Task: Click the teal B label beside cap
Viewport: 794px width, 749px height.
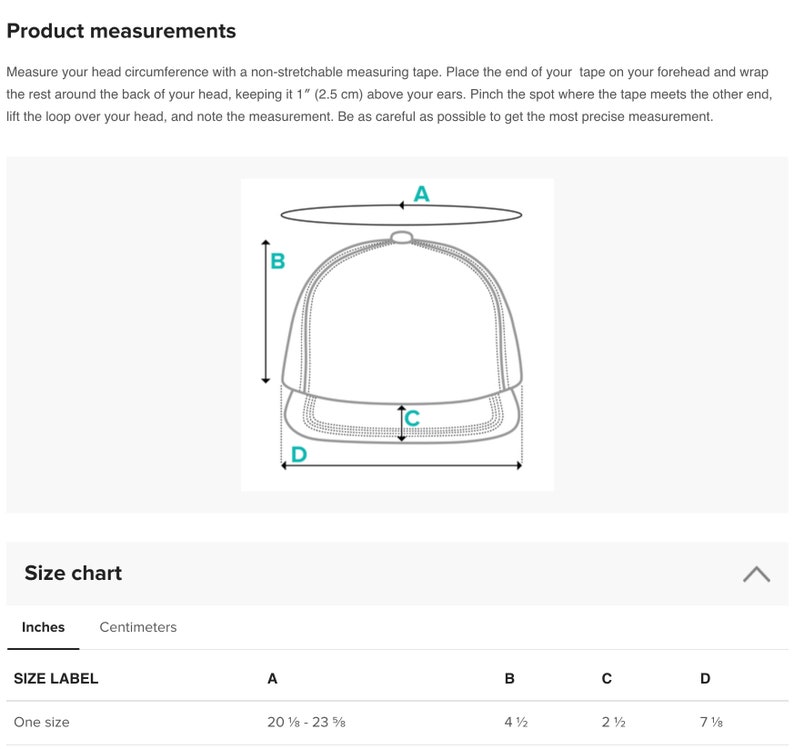Action: point(277,261)
